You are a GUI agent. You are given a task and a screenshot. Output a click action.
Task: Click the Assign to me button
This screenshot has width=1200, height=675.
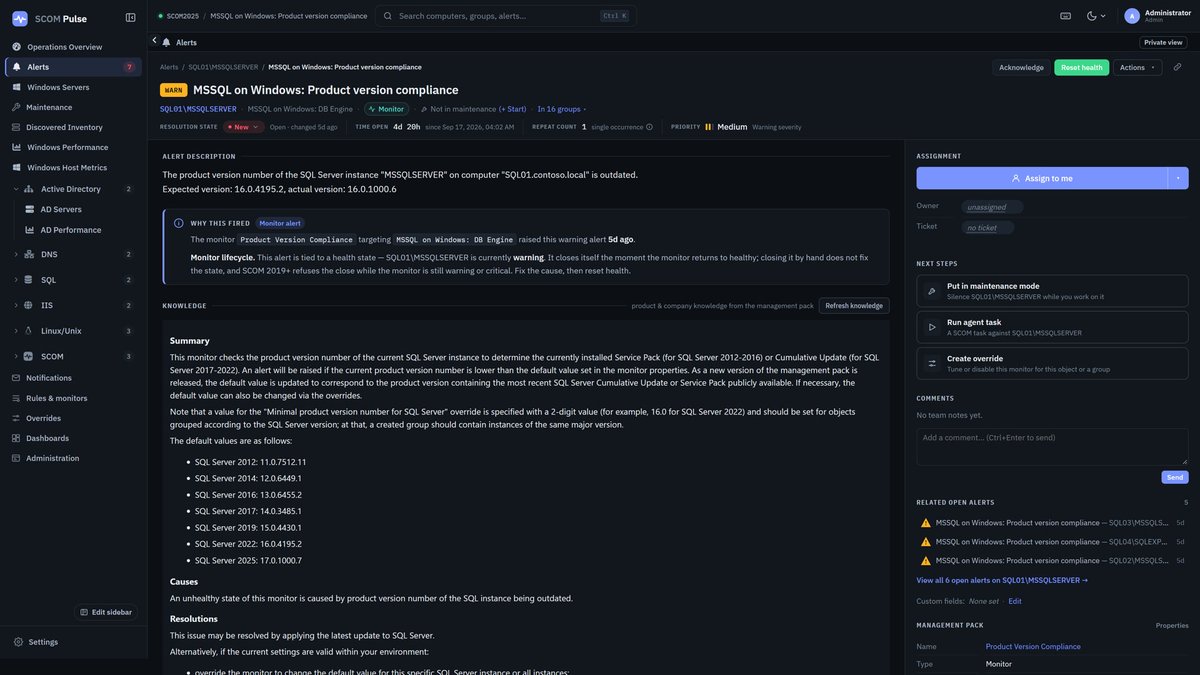coord(1042,178)
